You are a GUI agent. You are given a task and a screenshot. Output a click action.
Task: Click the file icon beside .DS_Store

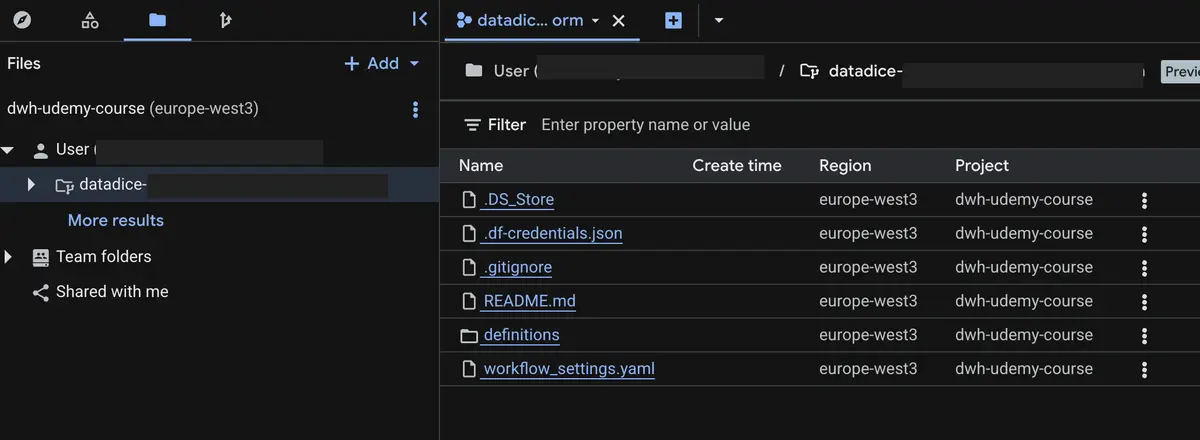tap(469, 200)
